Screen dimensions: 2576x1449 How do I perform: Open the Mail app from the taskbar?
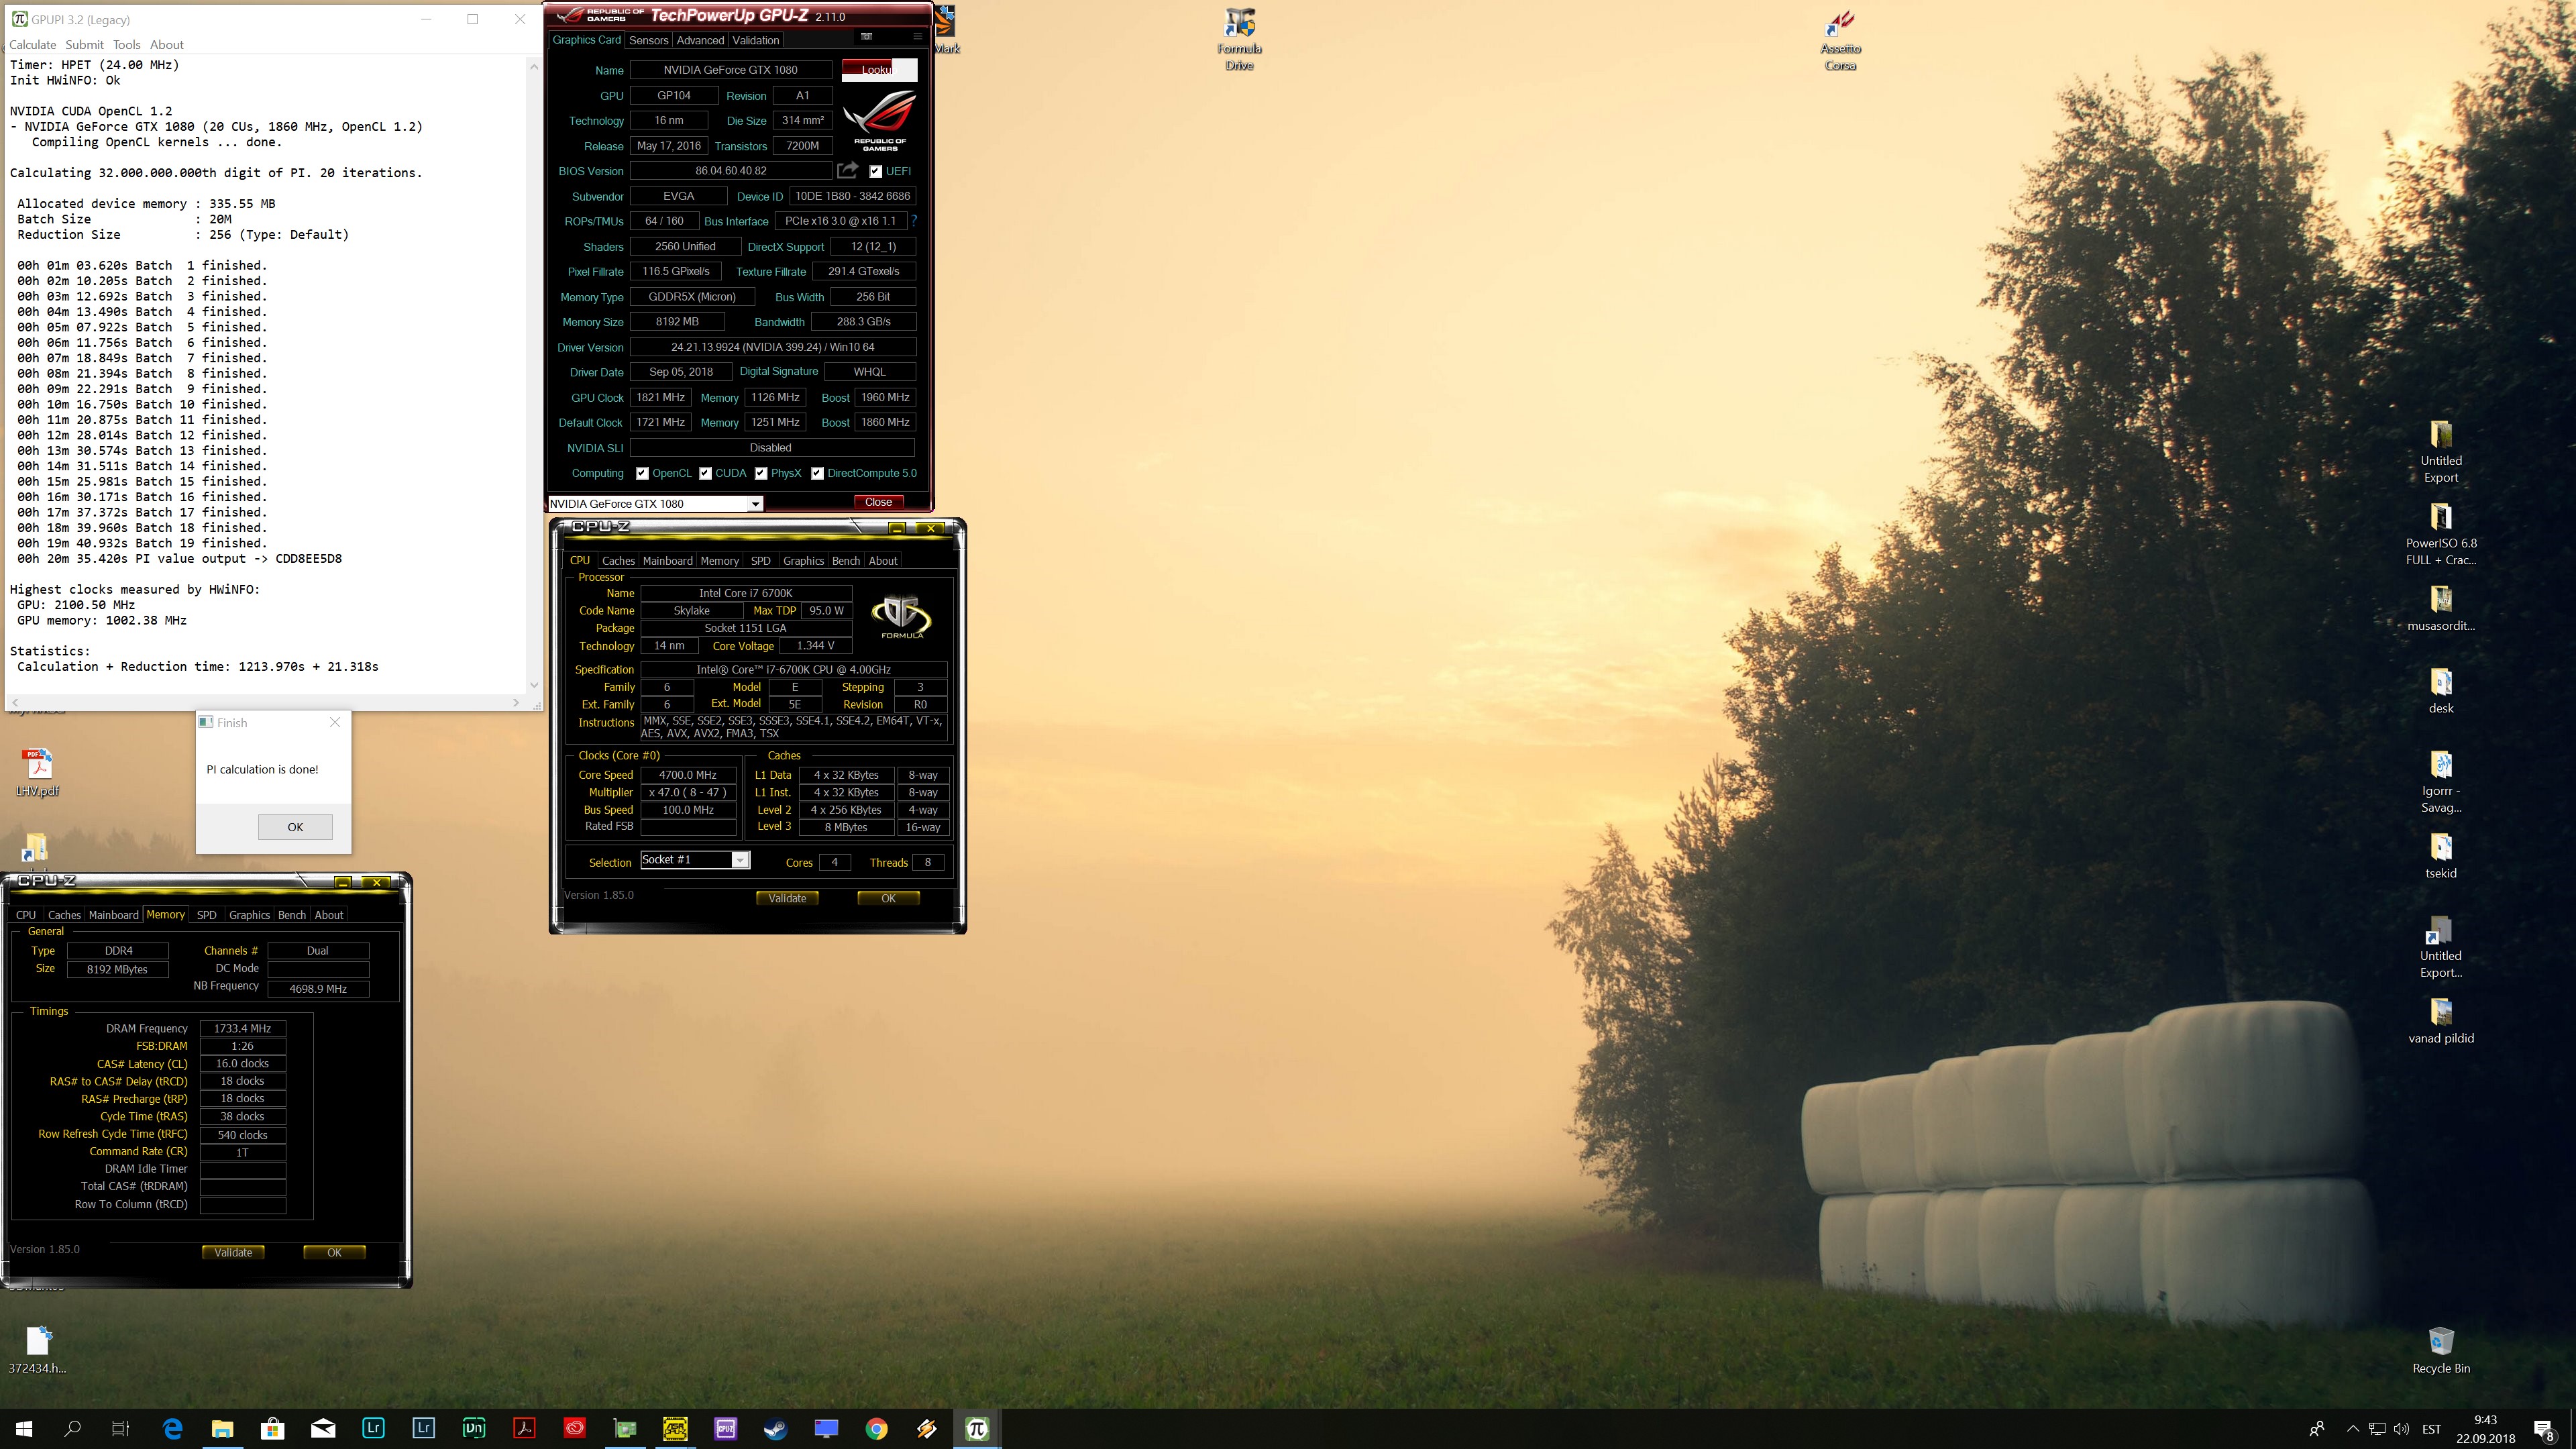pyautogui.click(x=323, y=1428)
